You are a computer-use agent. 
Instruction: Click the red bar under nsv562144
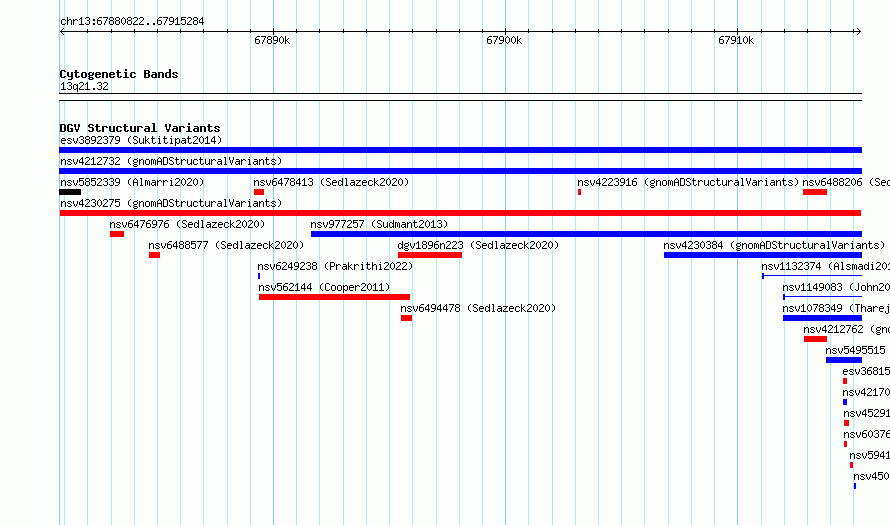(334, 297)
